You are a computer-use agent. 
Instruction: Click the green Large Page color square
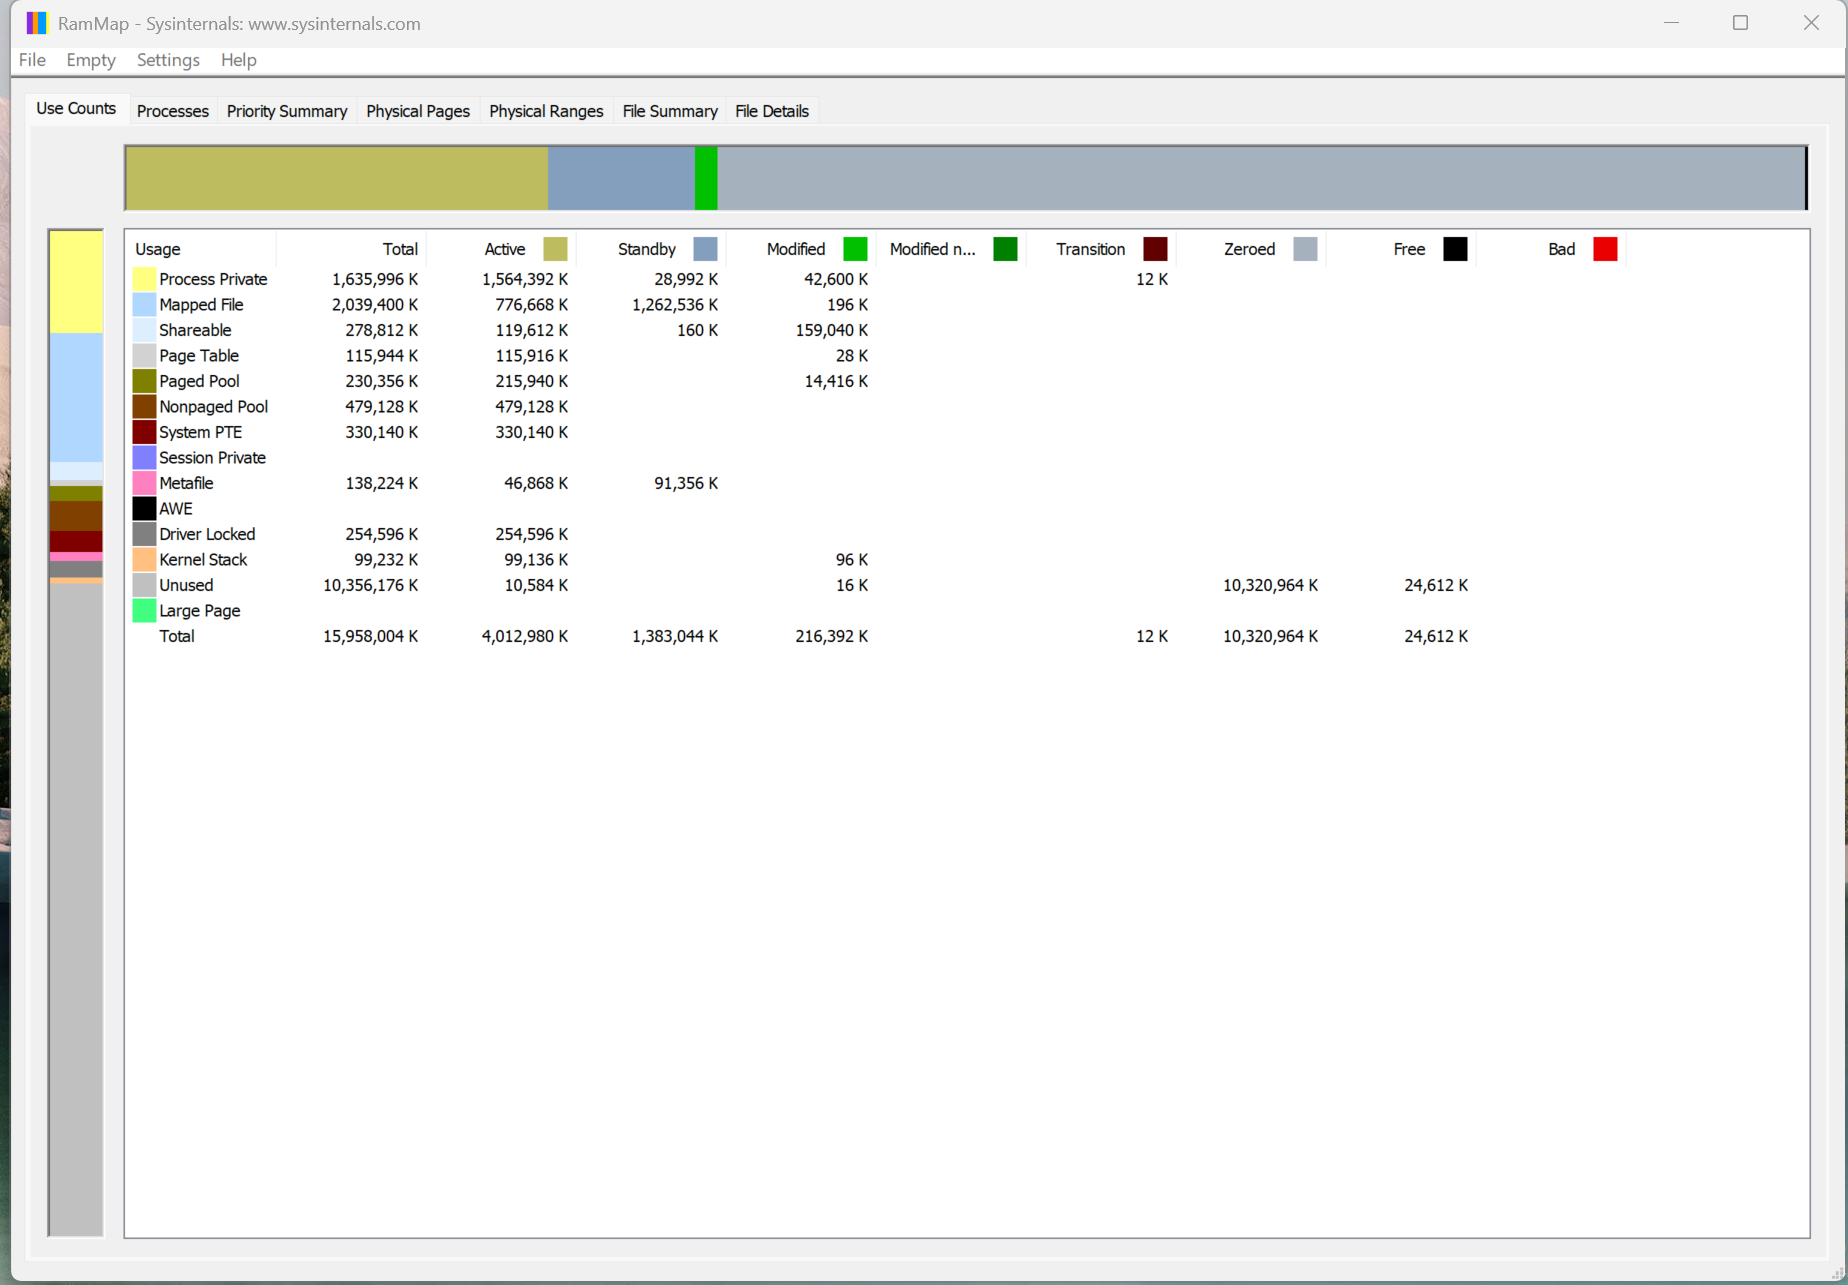click(144, 610)
